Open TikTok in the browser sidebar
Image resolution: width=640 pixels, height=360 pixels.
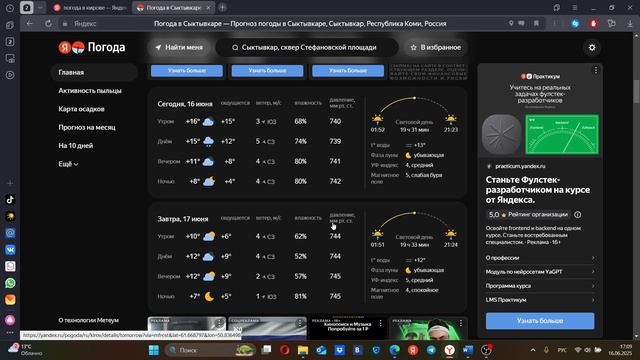[x=10, y=200]
